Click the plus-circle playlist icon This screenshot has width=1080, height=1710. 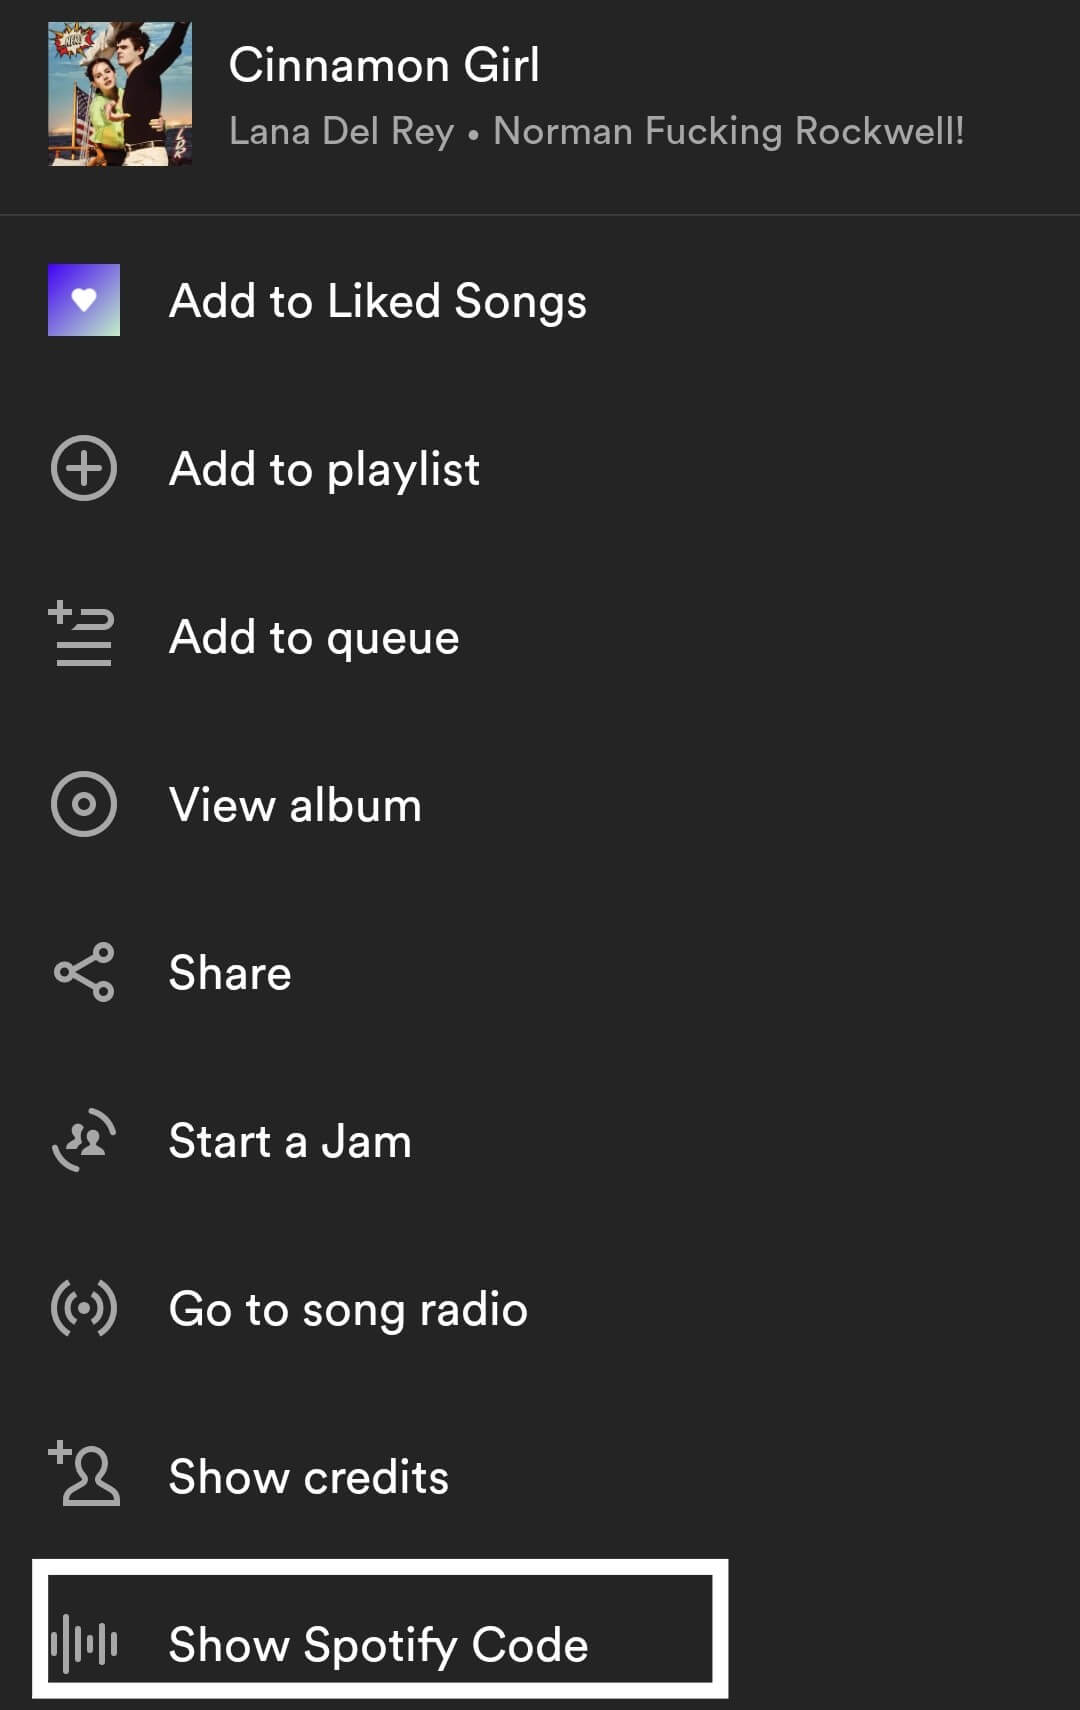(84, 468)
